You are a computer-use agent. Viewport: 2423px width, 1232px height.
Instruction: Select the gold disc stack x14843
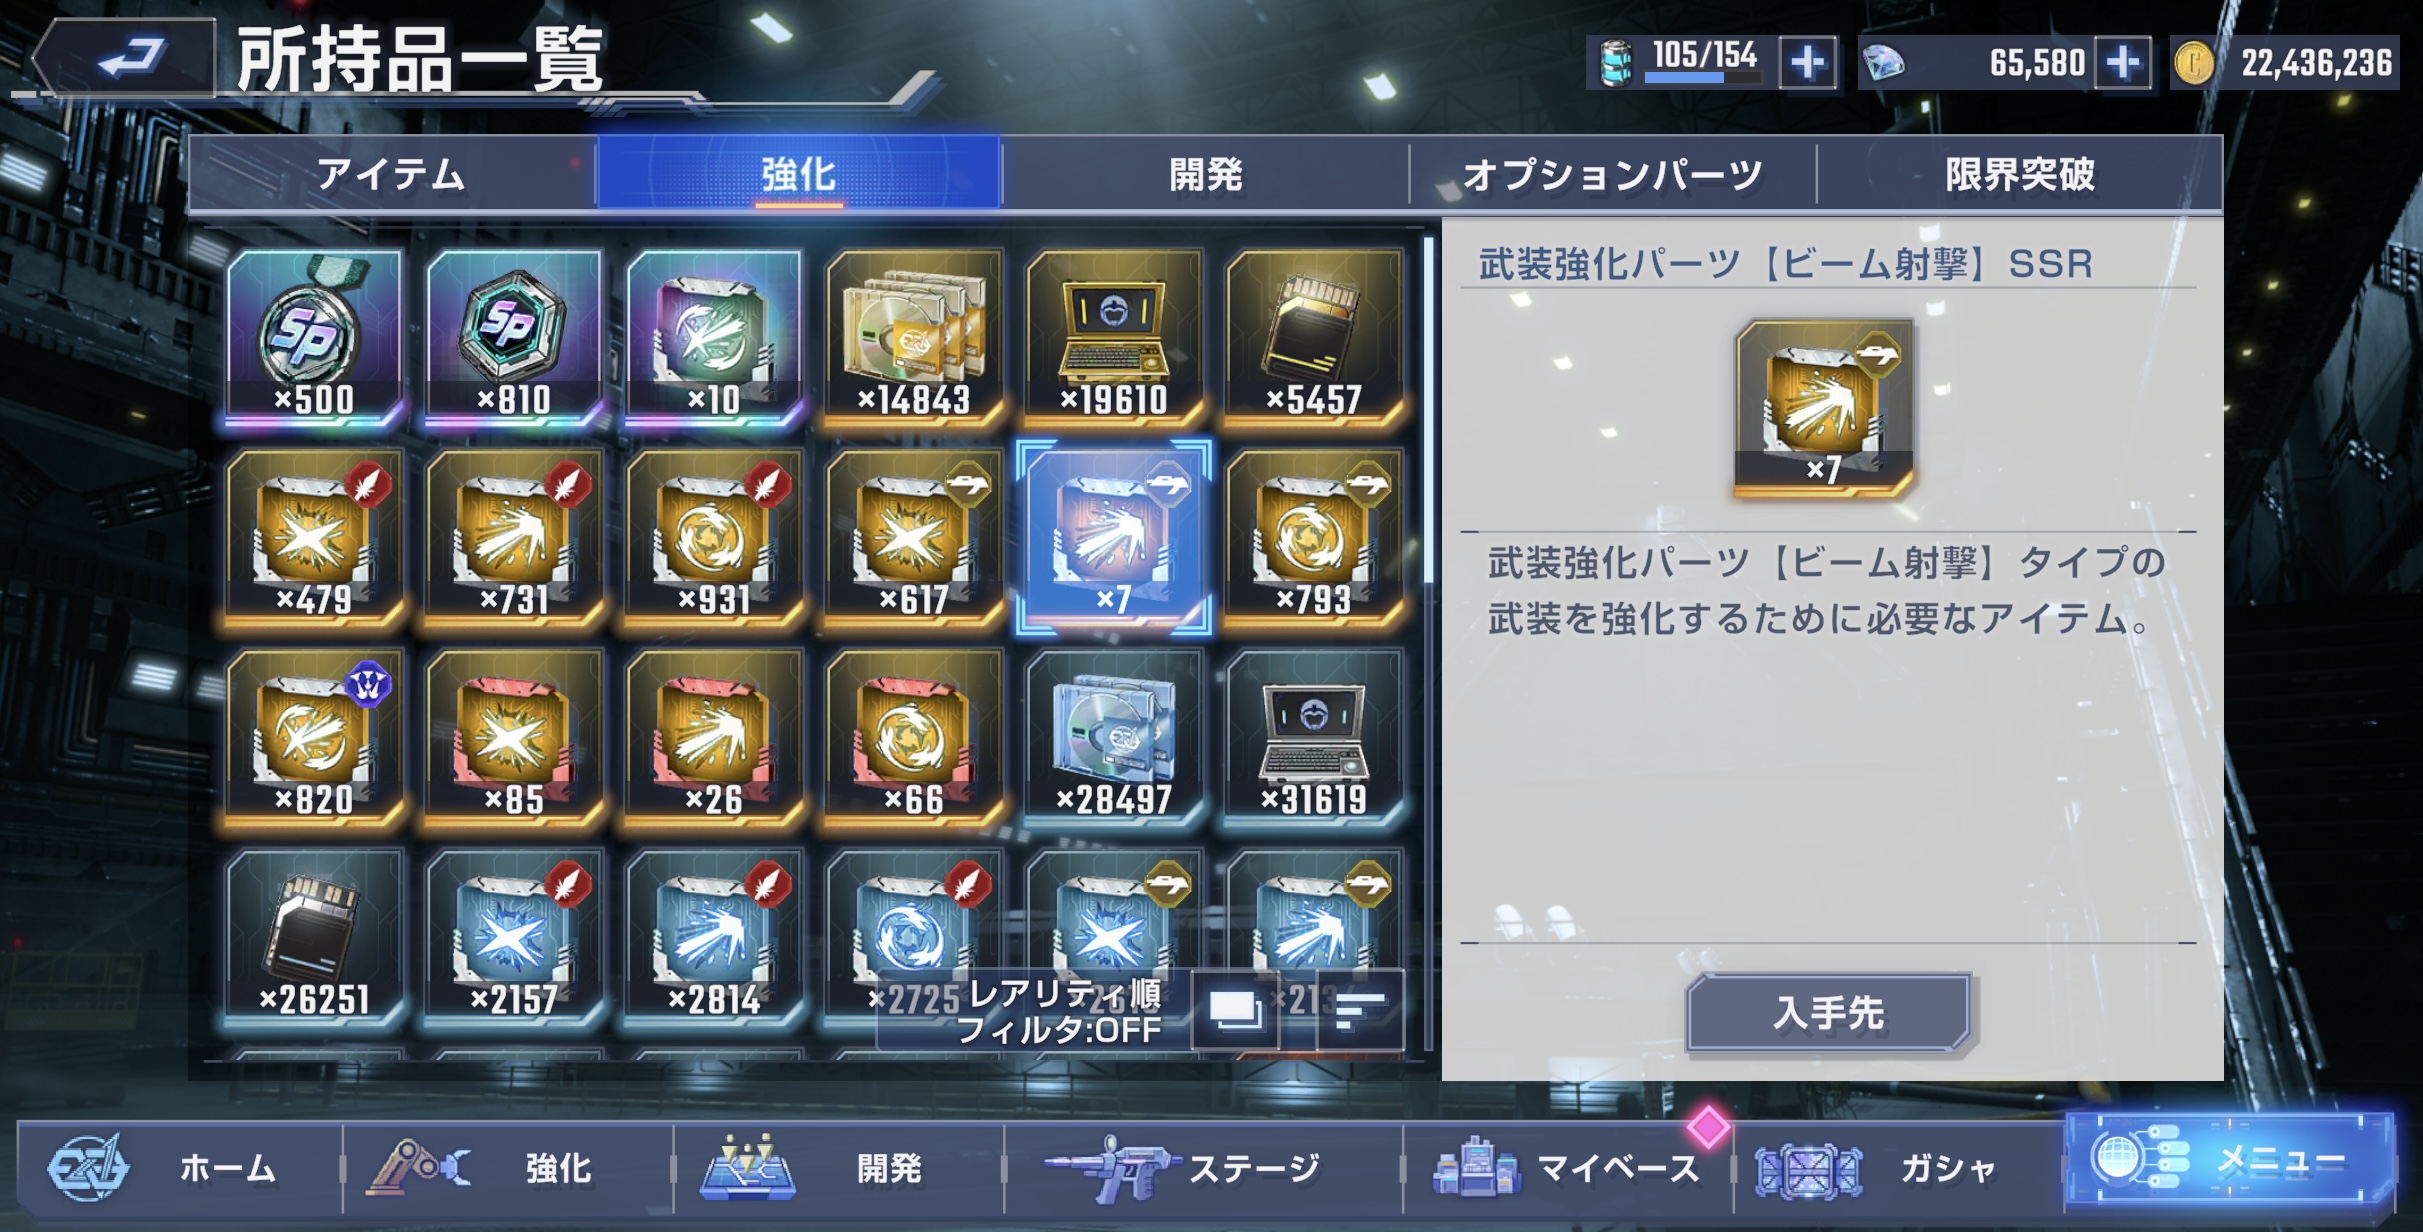(914, 337)
